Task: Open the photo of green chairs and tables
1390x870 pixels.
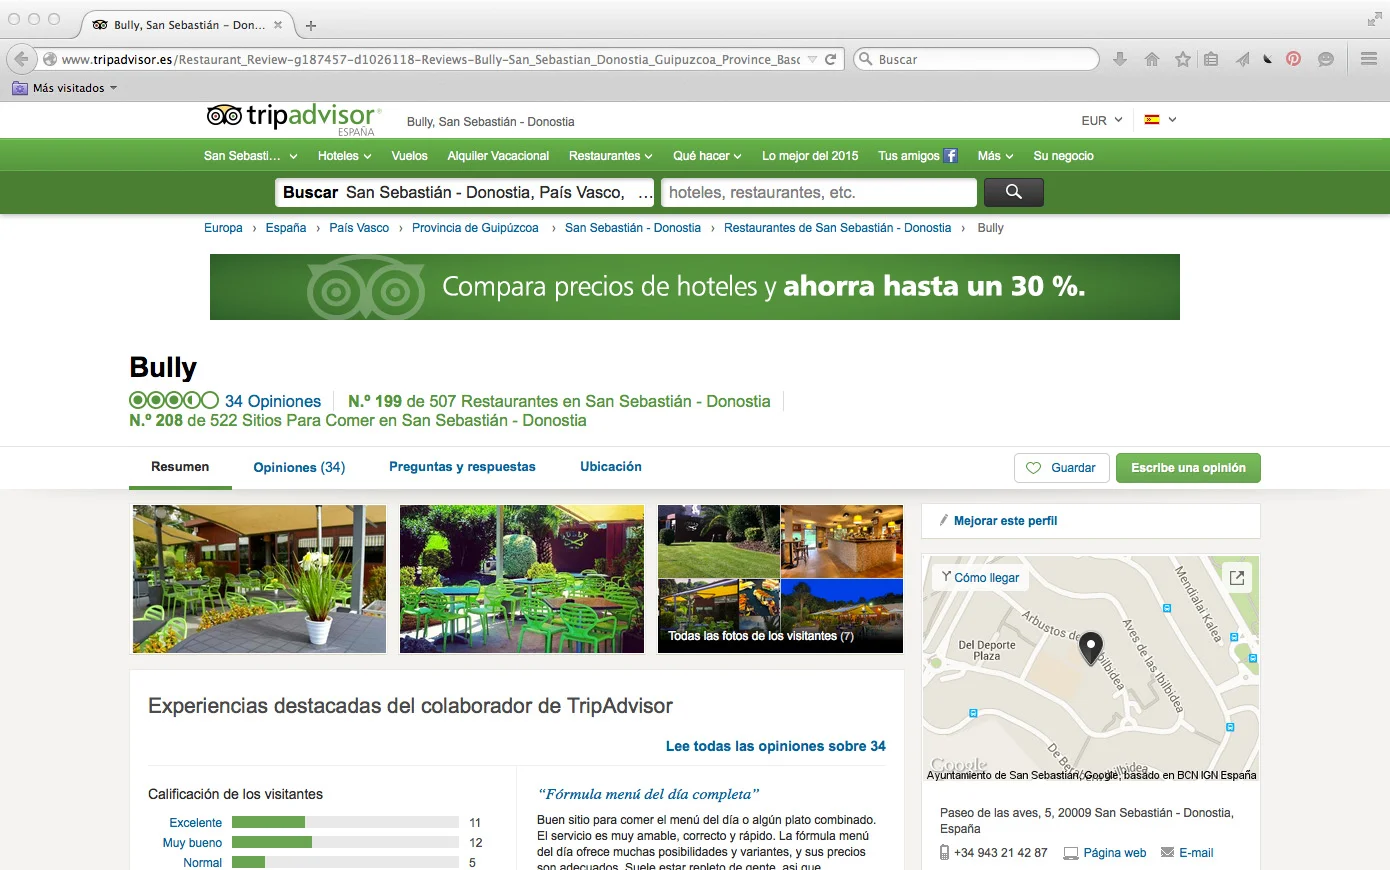Action: [522, 579]
